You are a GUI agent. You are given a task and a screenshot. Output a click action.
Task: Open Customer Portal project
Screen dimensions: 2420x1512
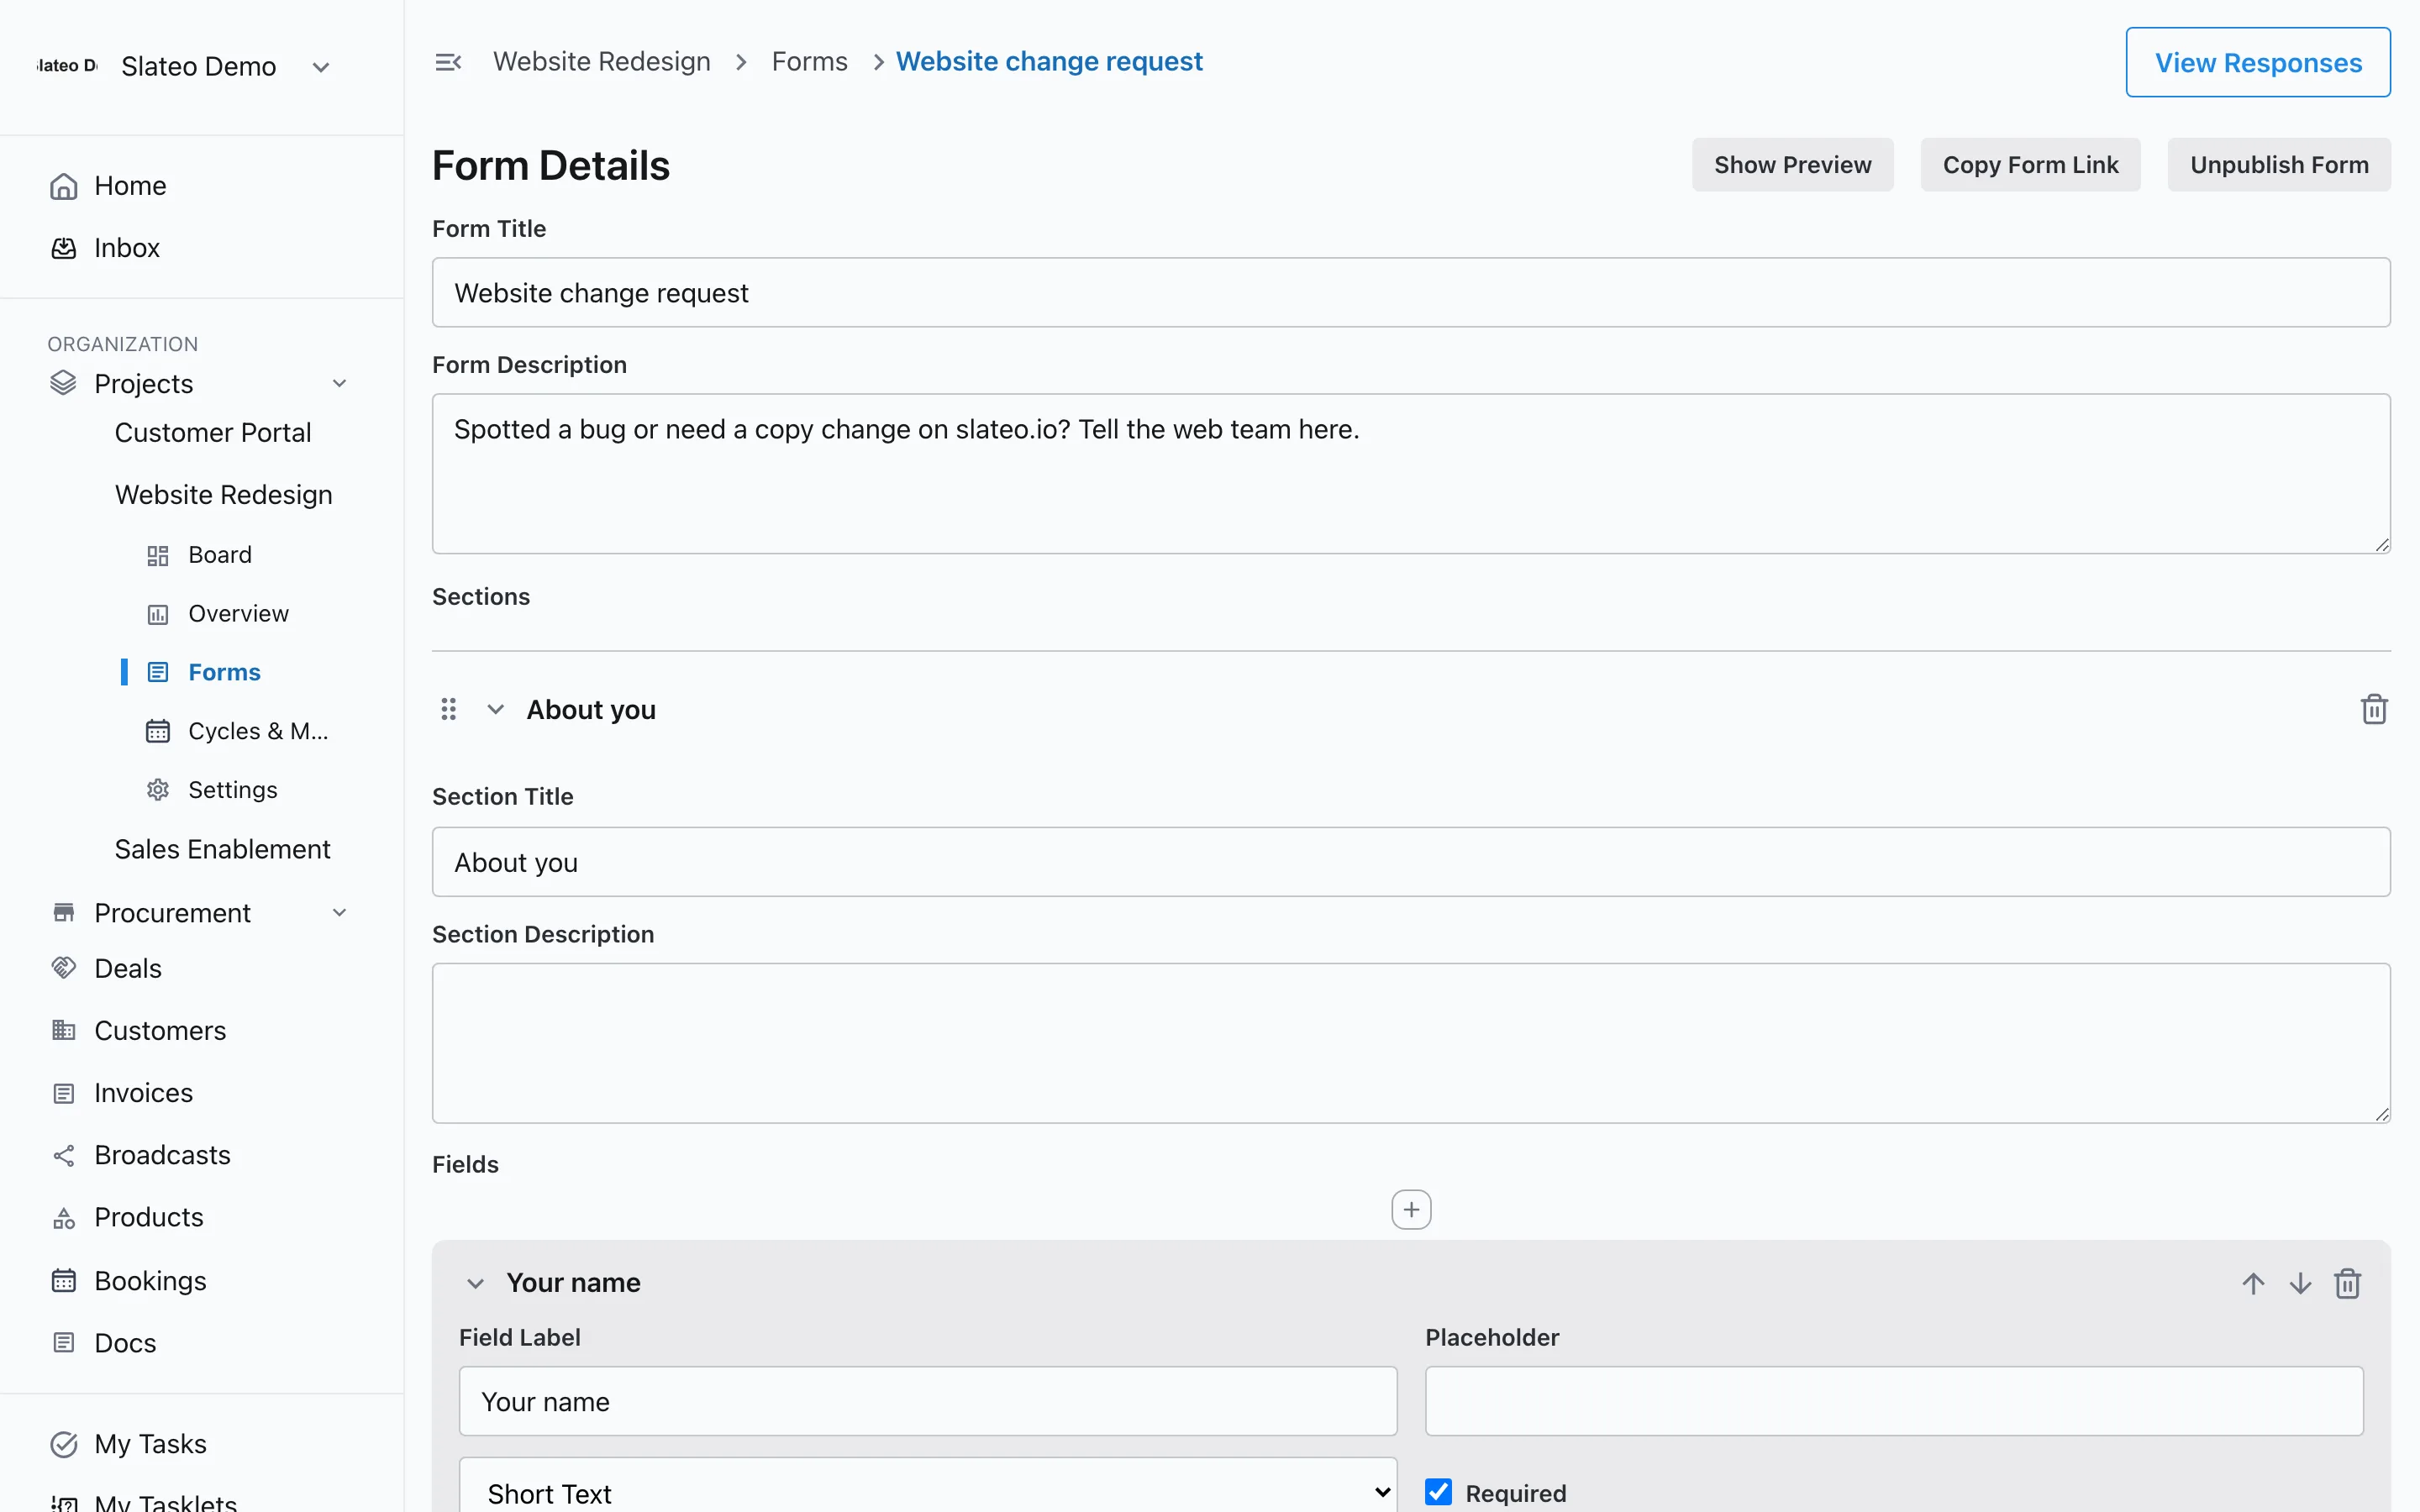coord(213,433)
